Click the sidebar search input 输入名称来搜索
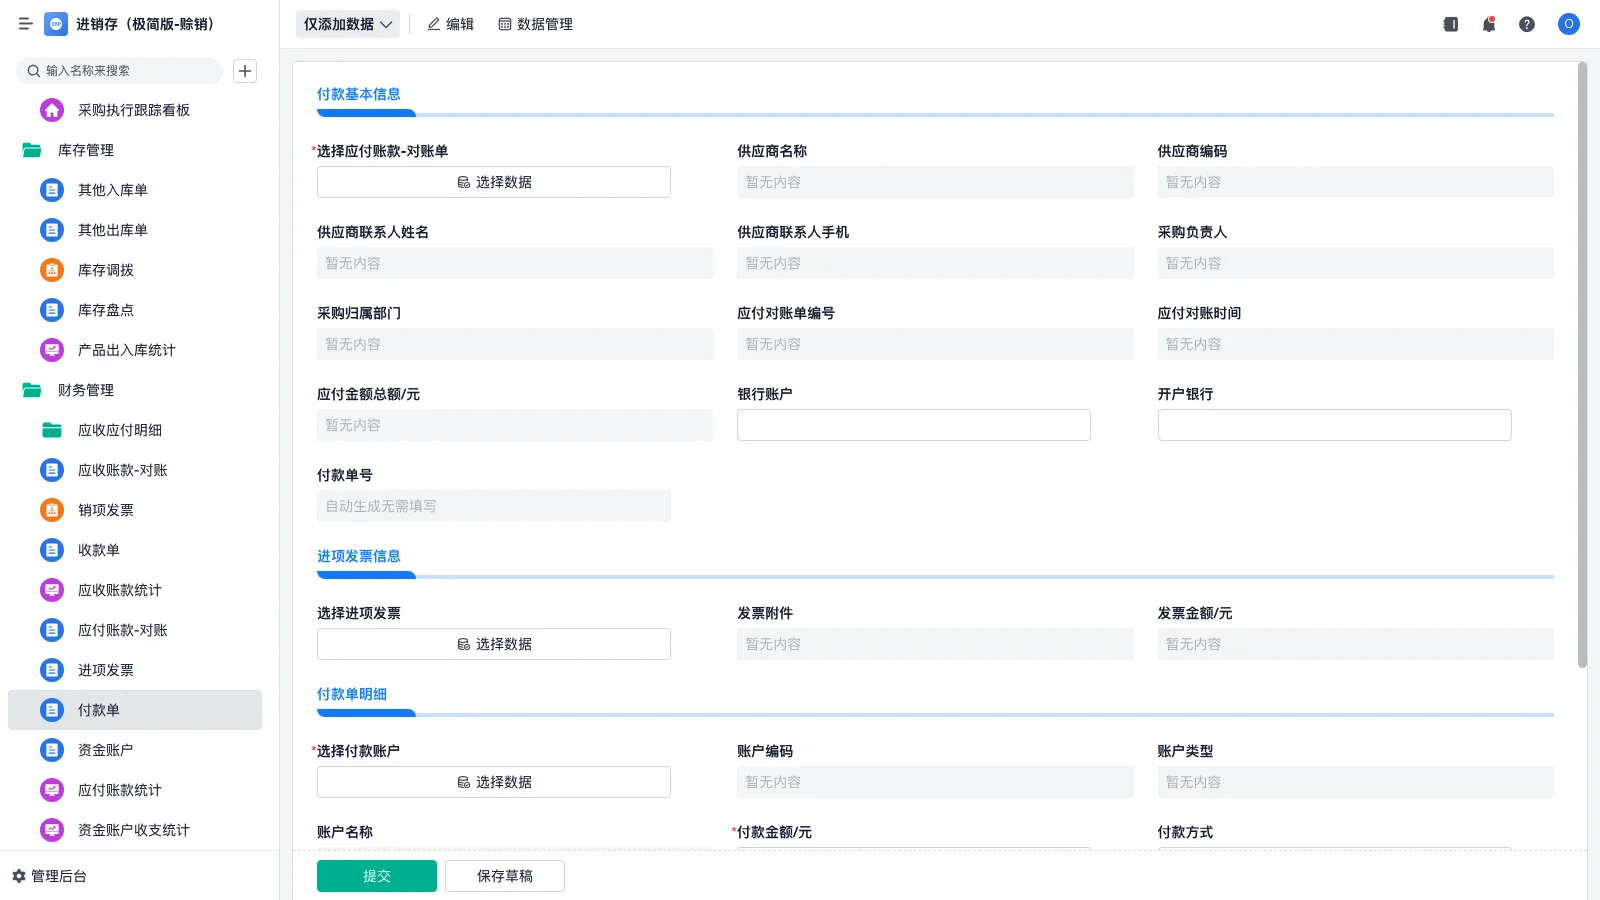Image resolution: width=1600 pixels, height=900 pixels. pyautogui.click(x=120, y=71)
